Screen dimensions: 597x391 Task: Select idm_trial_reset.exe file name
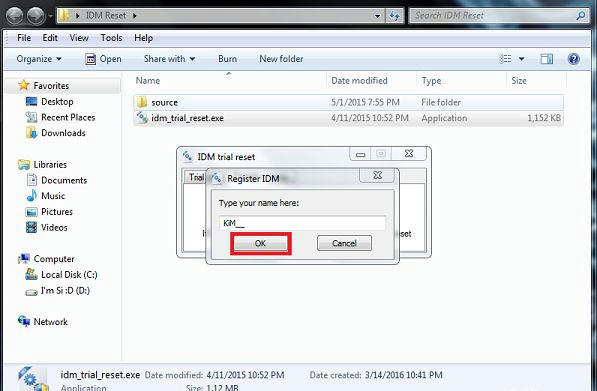[187, 118]
